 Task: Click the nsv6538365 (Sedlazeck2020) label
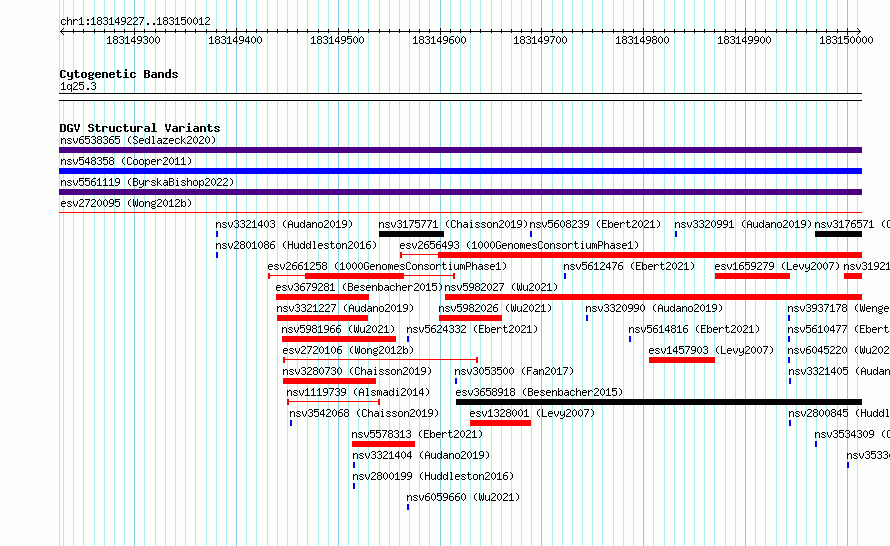(x=138, y=140)
